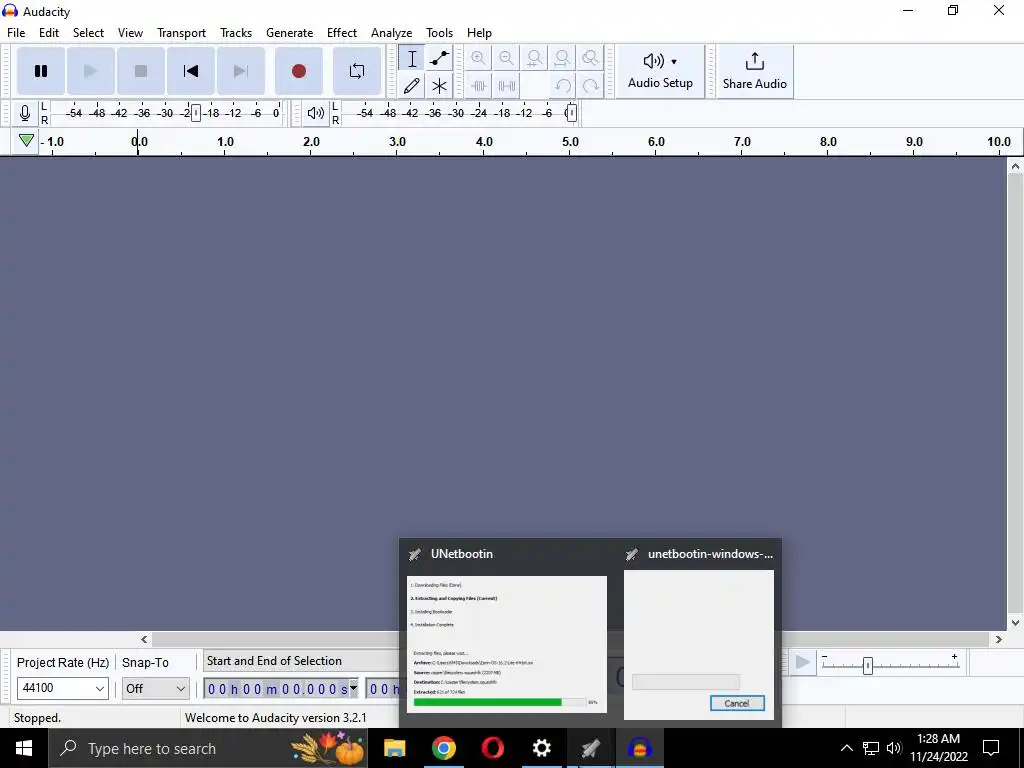1024x768 pixels.
Task: Open the Select menu
Action: pos(88,33)
